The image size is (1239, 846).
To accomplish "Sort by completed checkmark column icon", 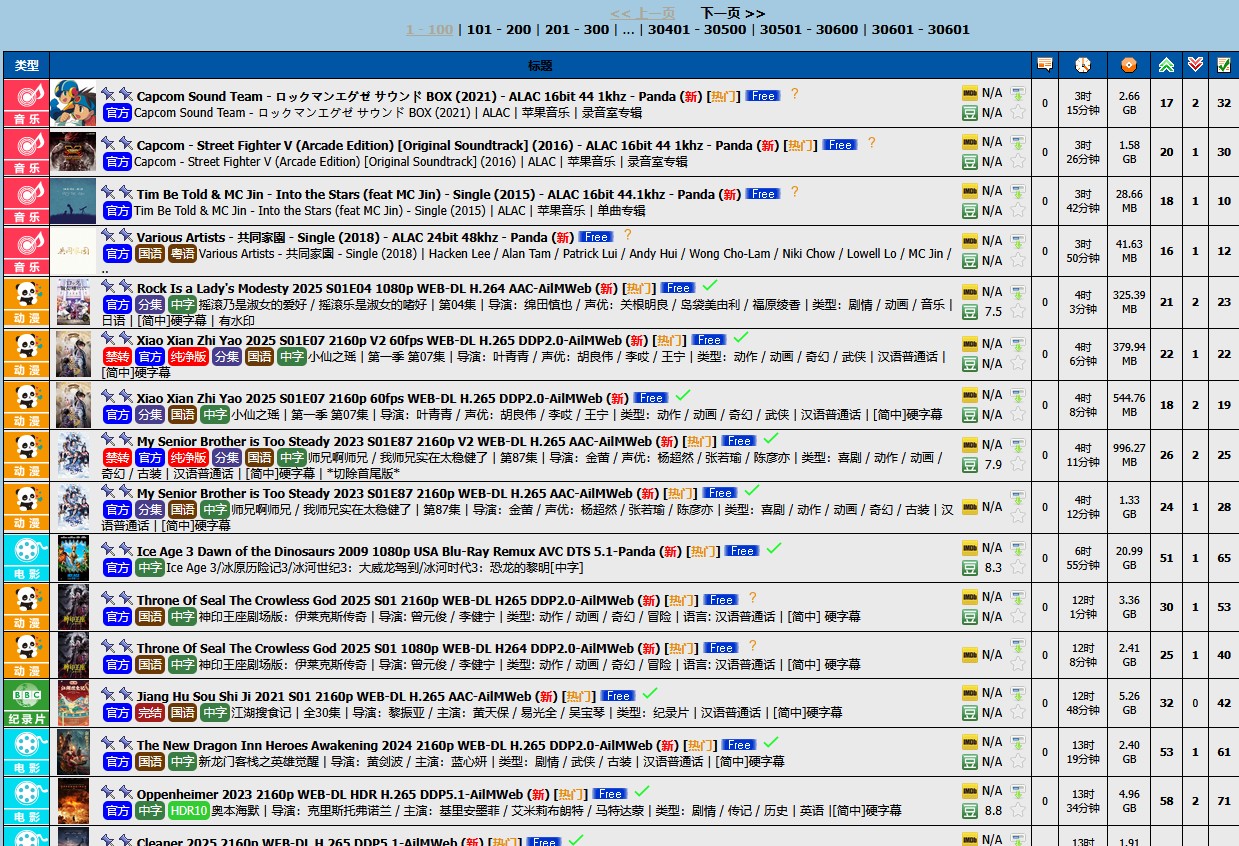I will pyautogui.click(x=1224, y=65).
